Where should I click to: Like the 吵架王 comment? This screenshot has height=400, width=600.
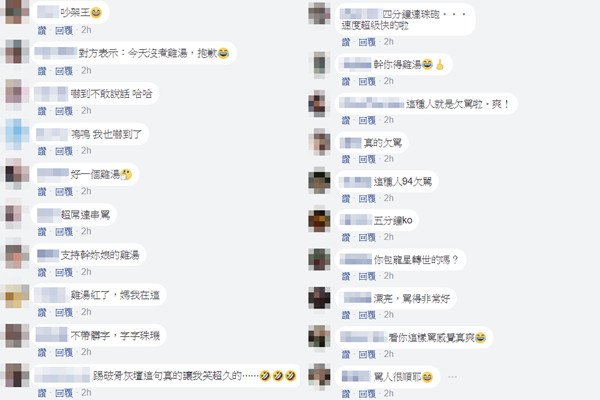pyautogui.click(x=42, y=30)
